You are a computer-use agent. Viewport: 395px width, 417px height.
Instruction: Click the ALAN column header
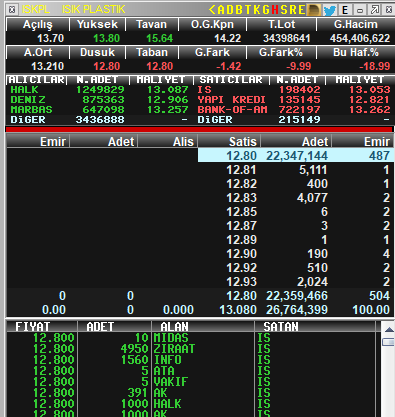(203, 327)
